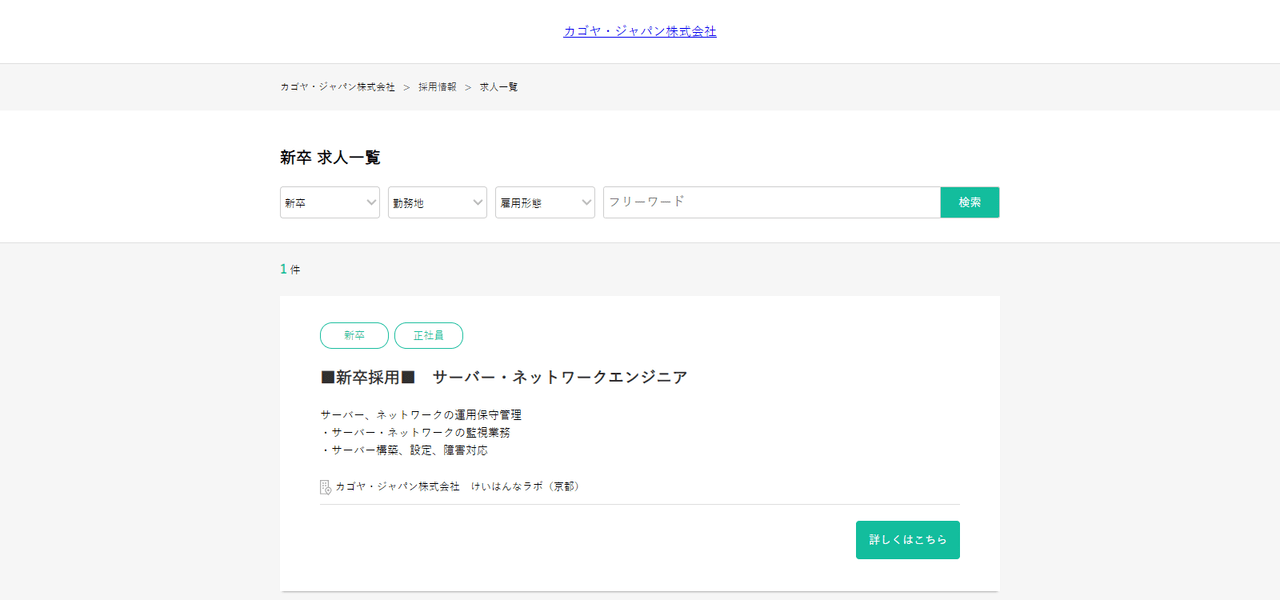Go to カゴヤ・ジャパン株式会社 in the breadcrumb
Viewport: 1280px width, 600px height.
337,87
